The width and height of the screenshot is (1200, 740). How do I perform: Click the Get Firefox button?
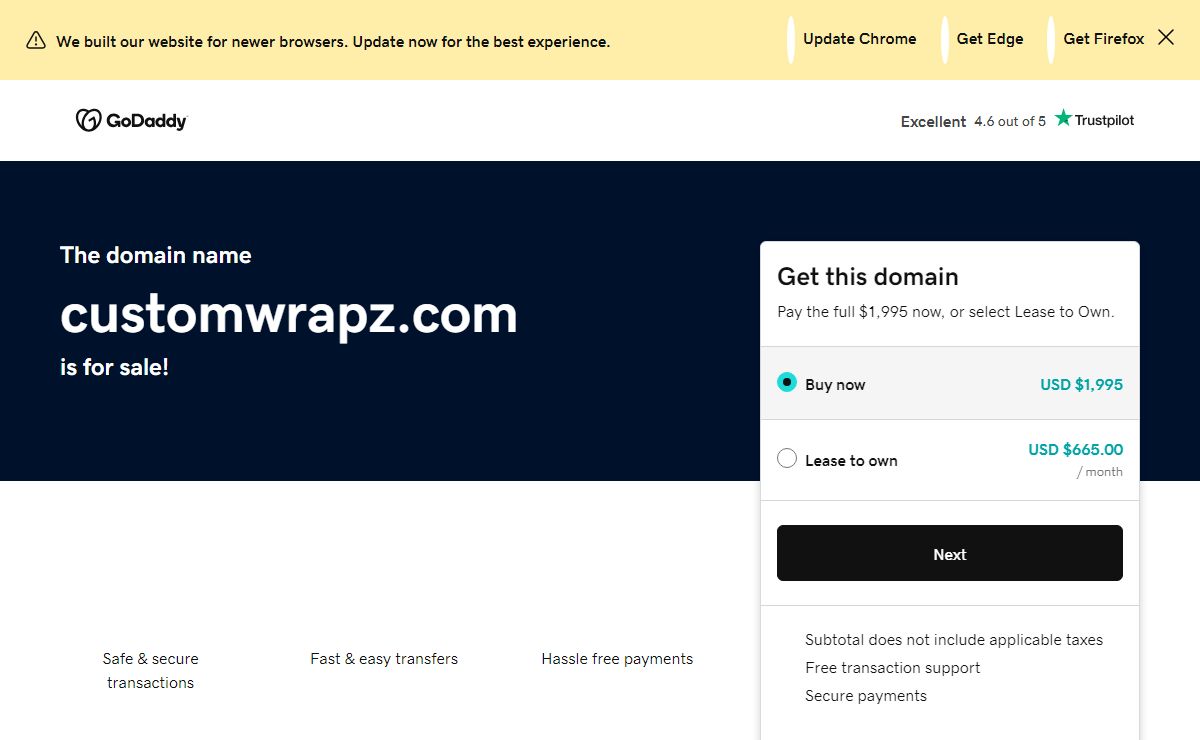pos(1103,39)
